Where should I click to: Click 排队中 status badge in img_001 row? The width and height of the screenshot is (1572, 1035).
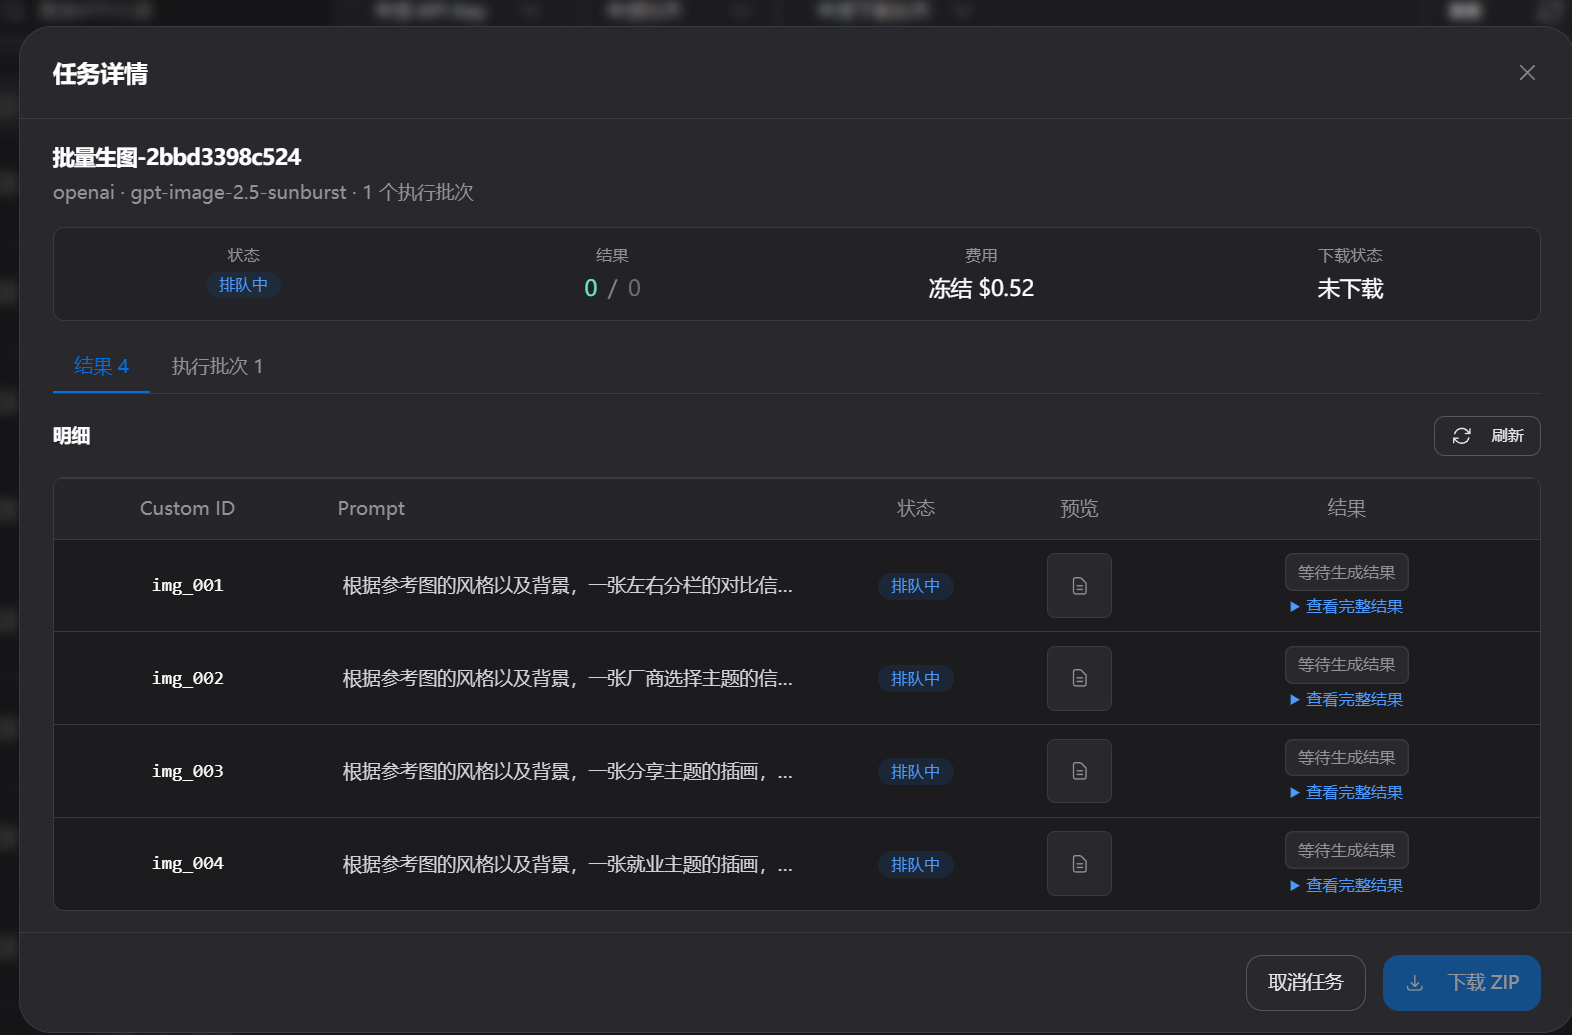(916, 586)
